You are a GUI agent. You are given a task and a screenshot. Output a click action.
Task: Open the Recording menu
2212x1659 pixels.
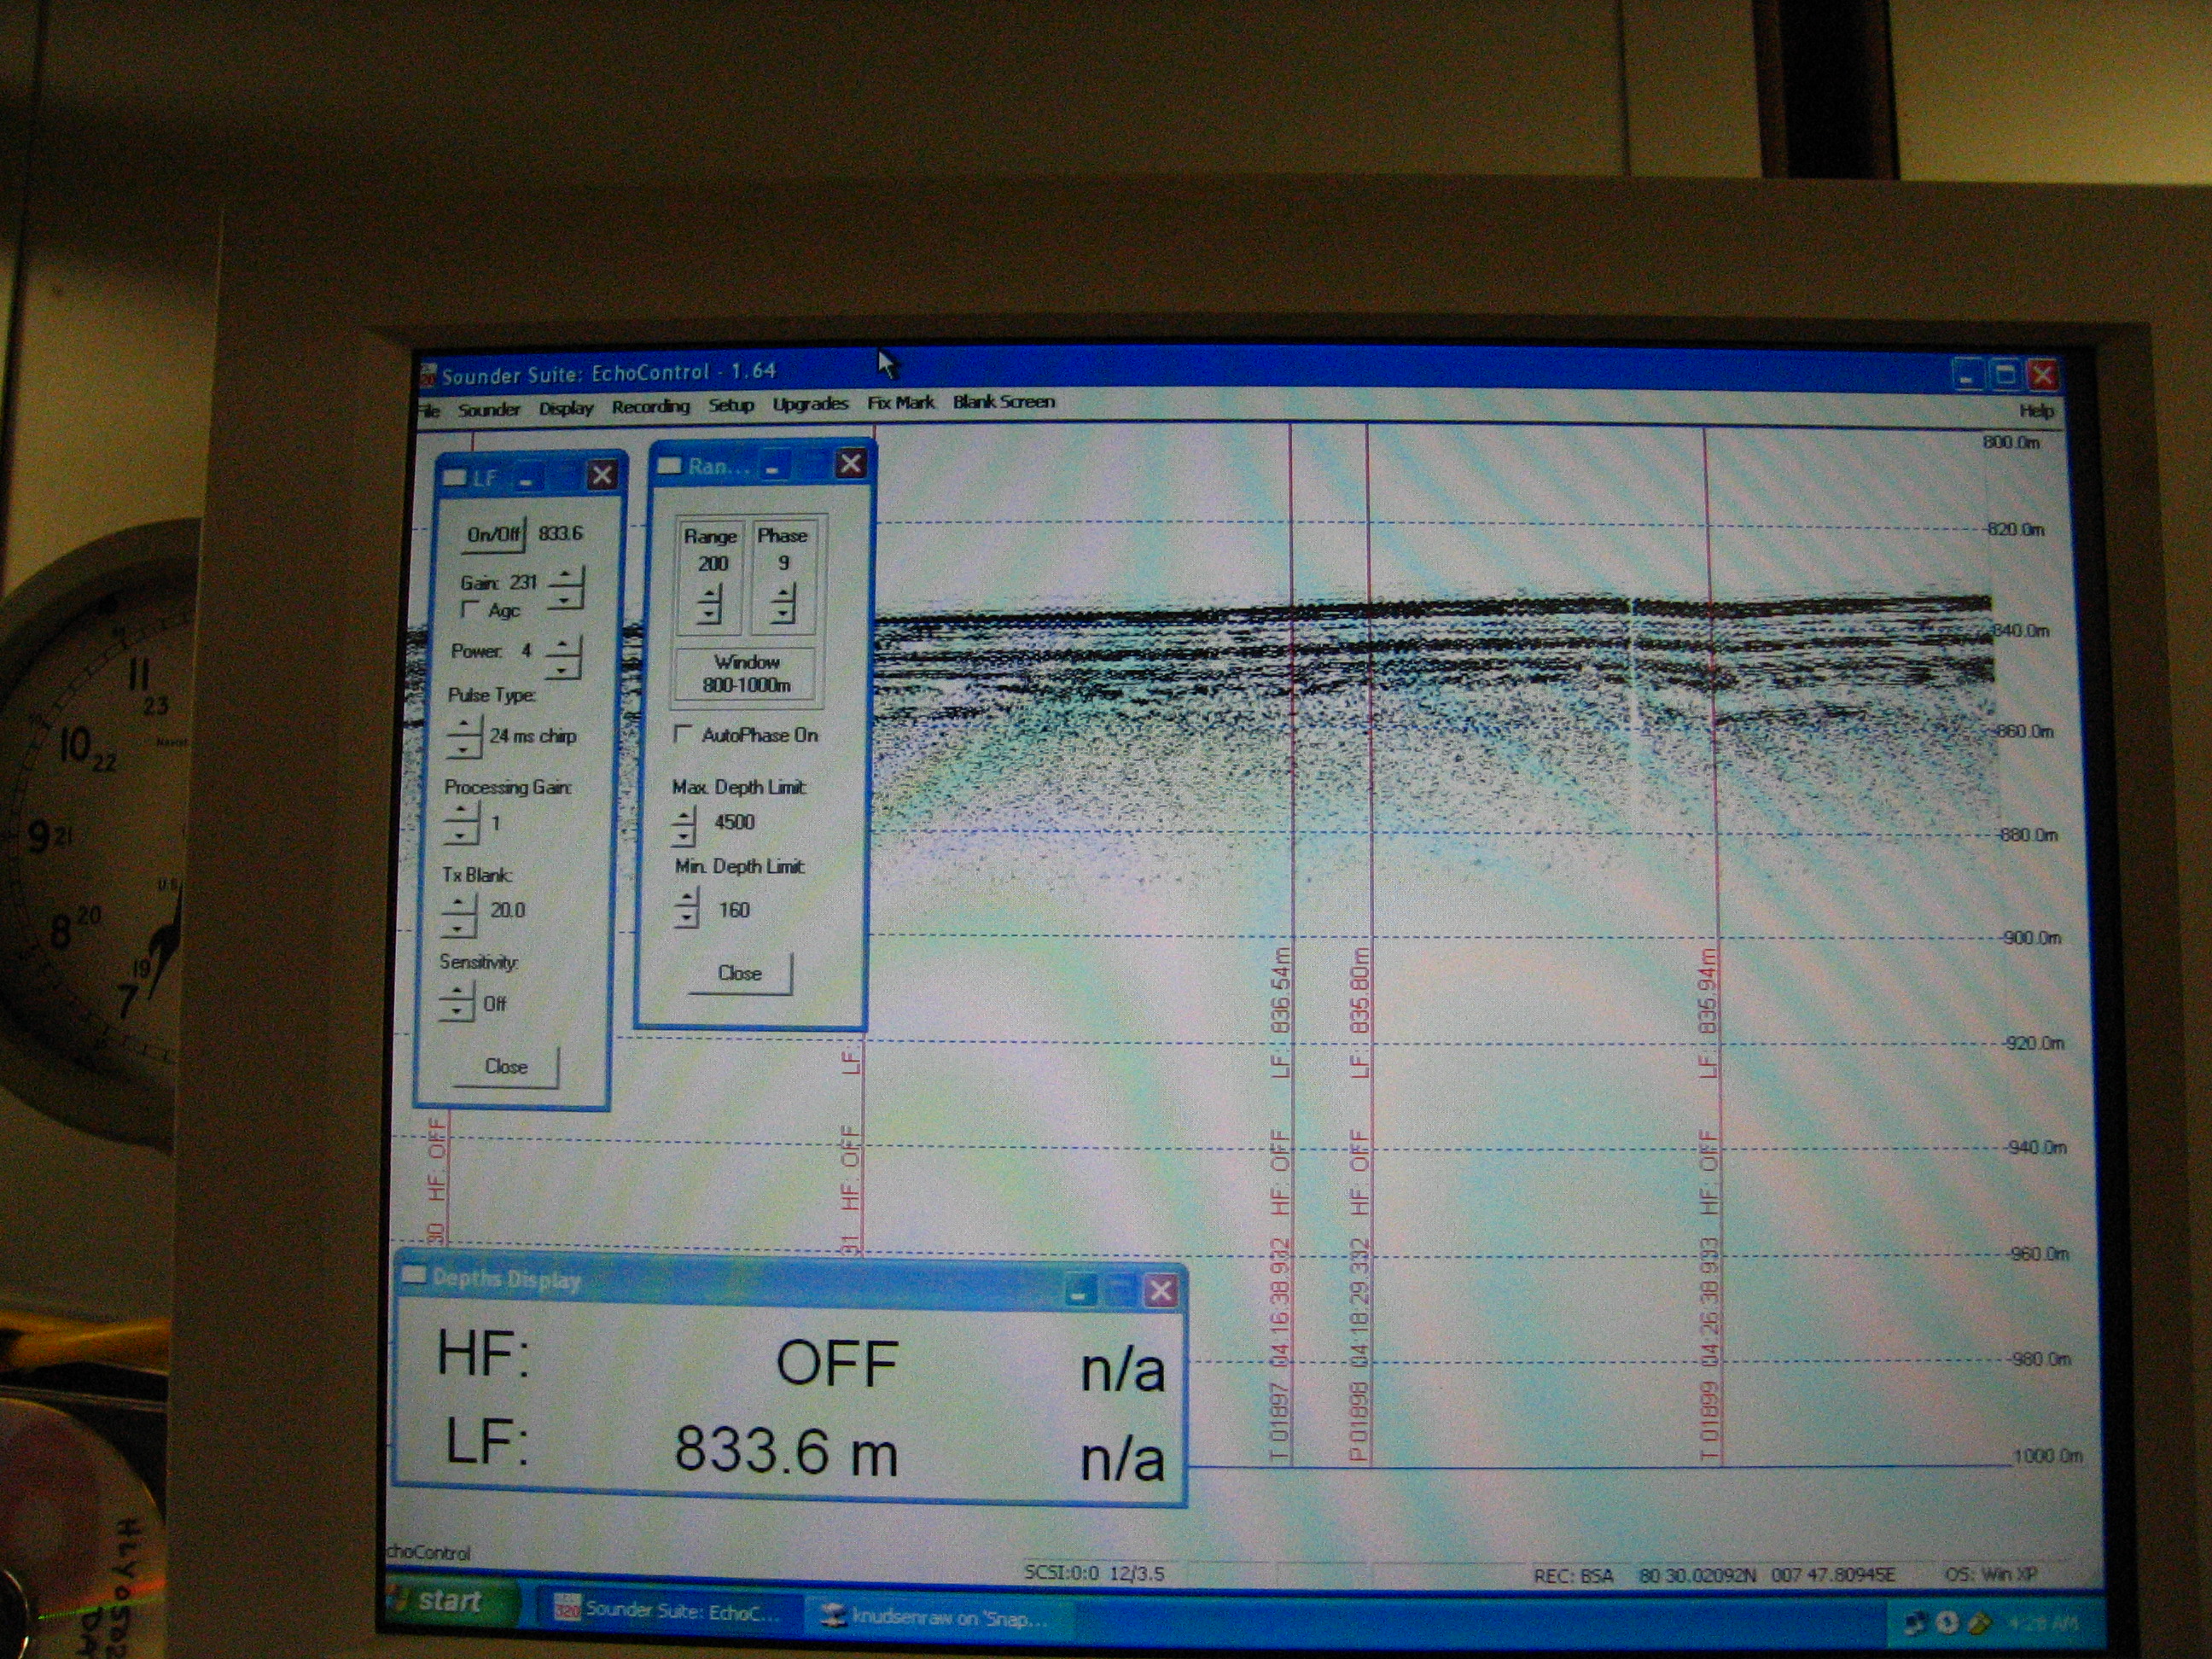pos(650,406)
